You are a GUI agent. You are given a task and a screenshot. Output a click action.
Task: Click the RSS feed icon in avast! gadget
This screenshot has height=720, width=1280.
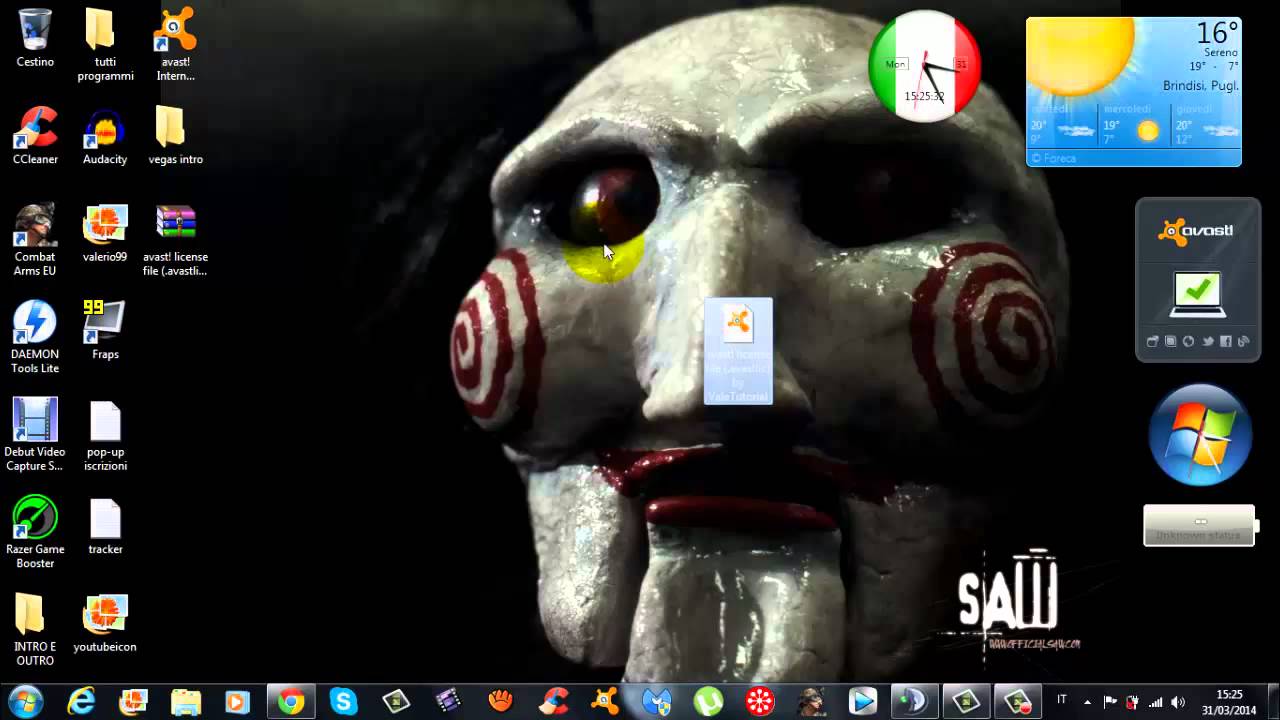tap(1244, 342)
